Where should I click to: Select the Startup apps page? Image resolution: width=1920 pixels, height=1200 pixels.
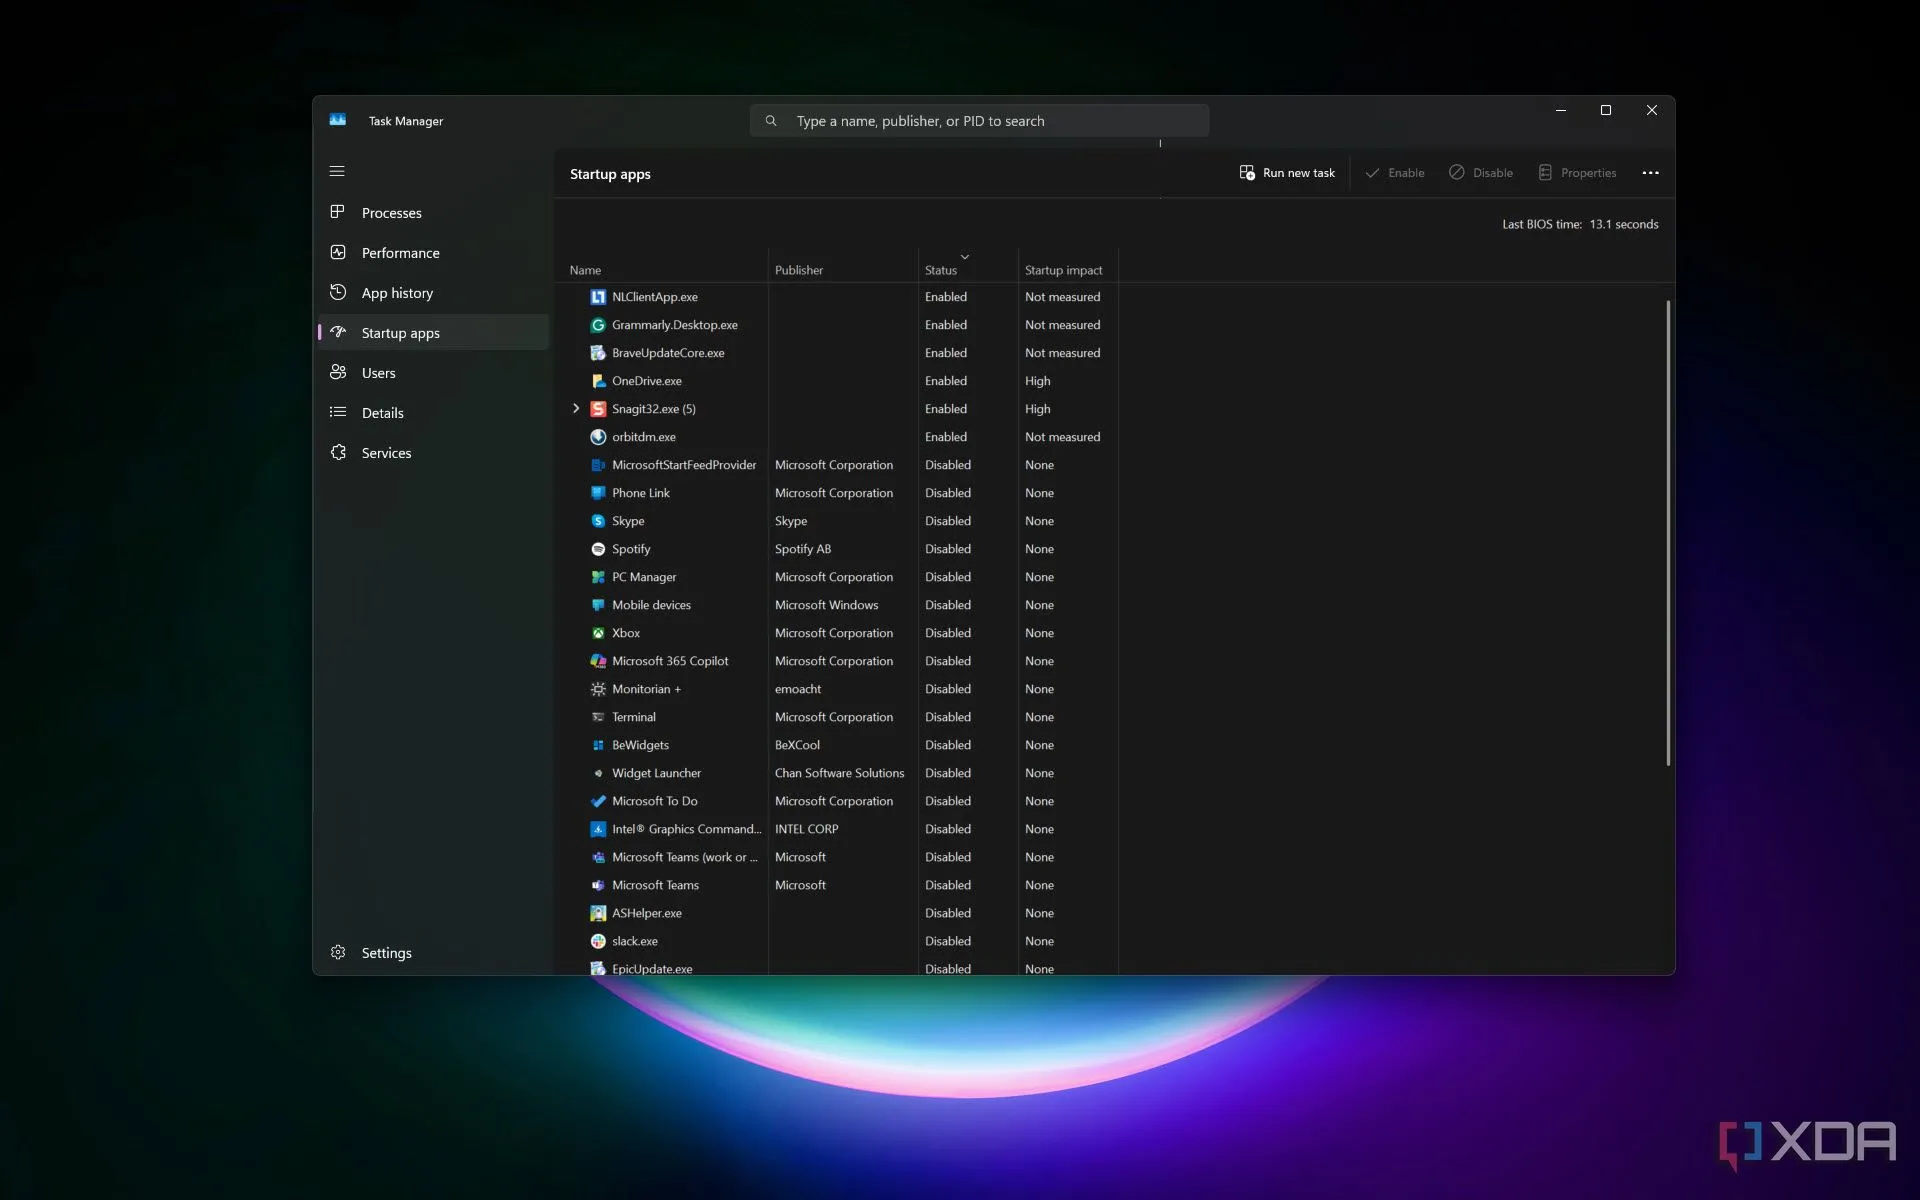click(x=434, y=332)
